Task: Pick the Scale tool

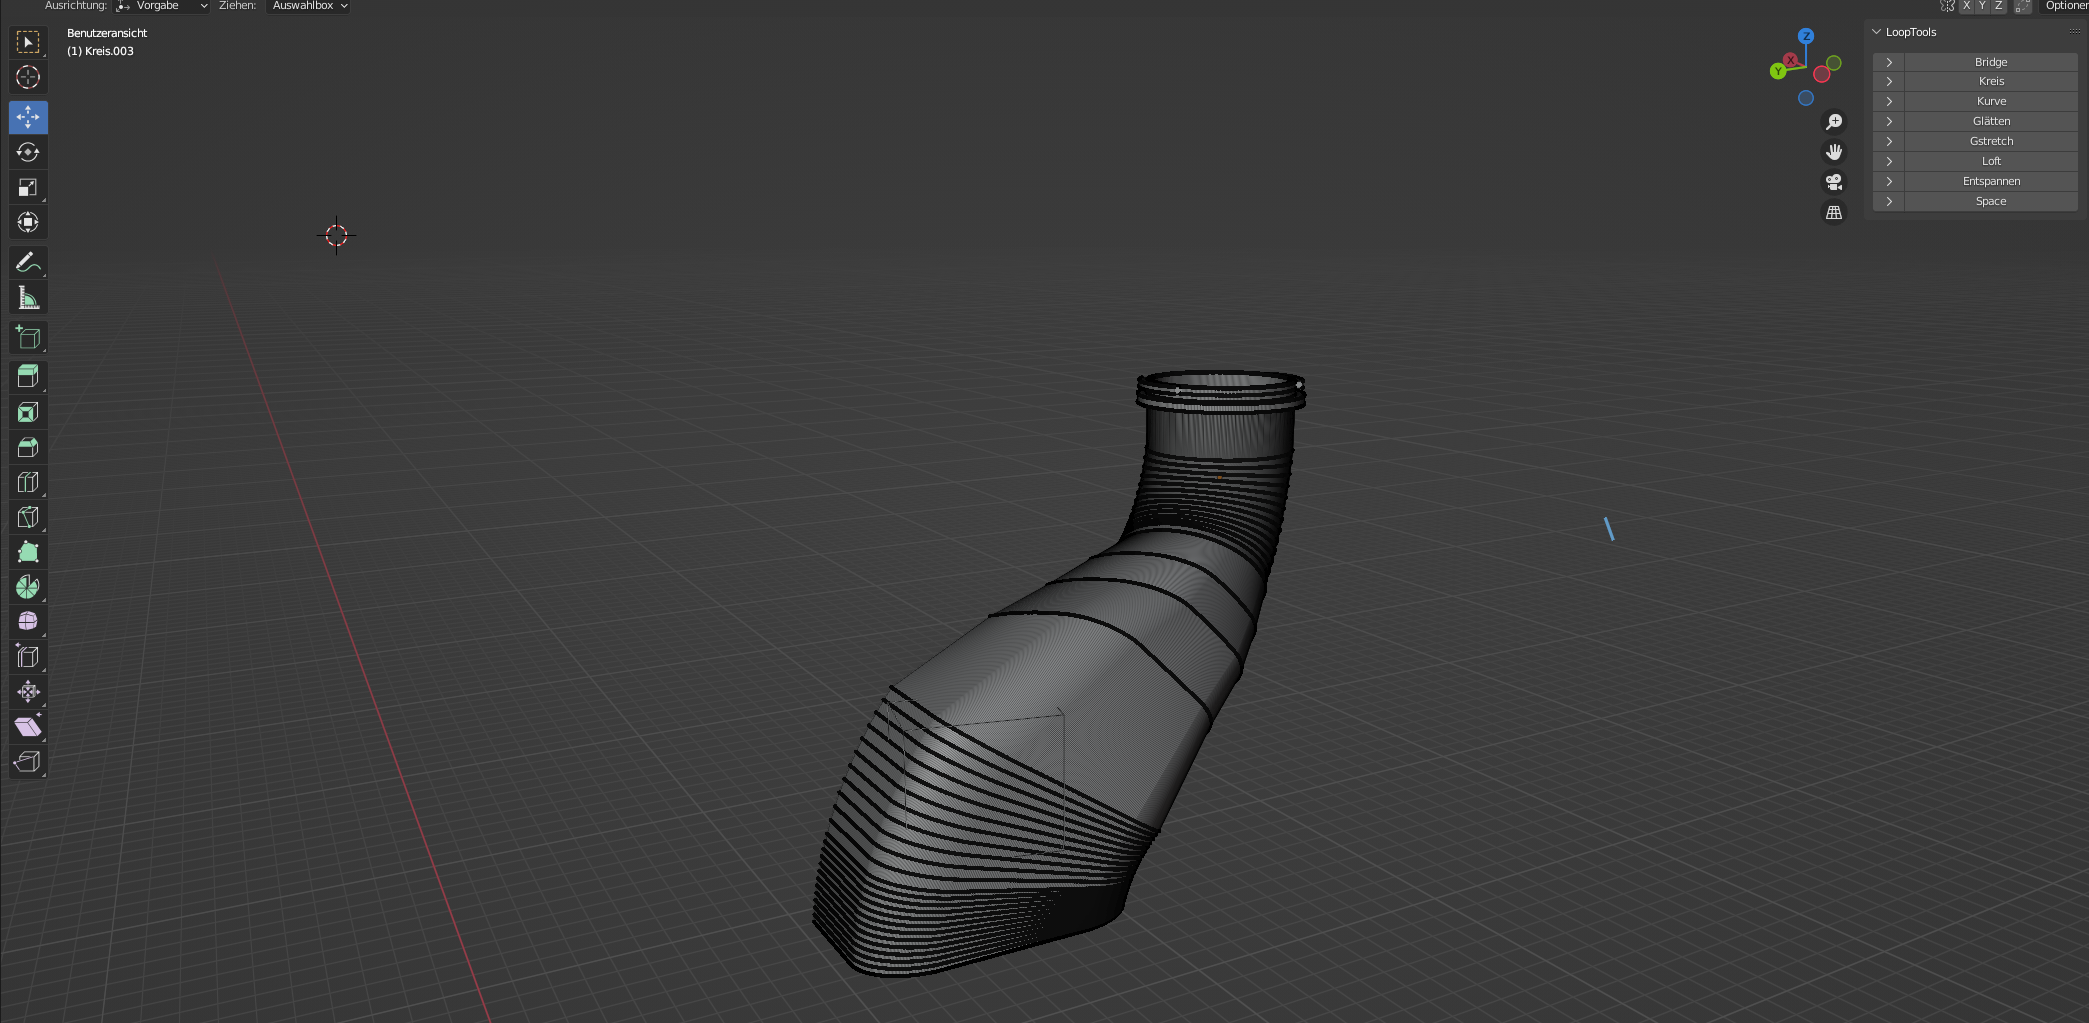Action: coord(28,187)
